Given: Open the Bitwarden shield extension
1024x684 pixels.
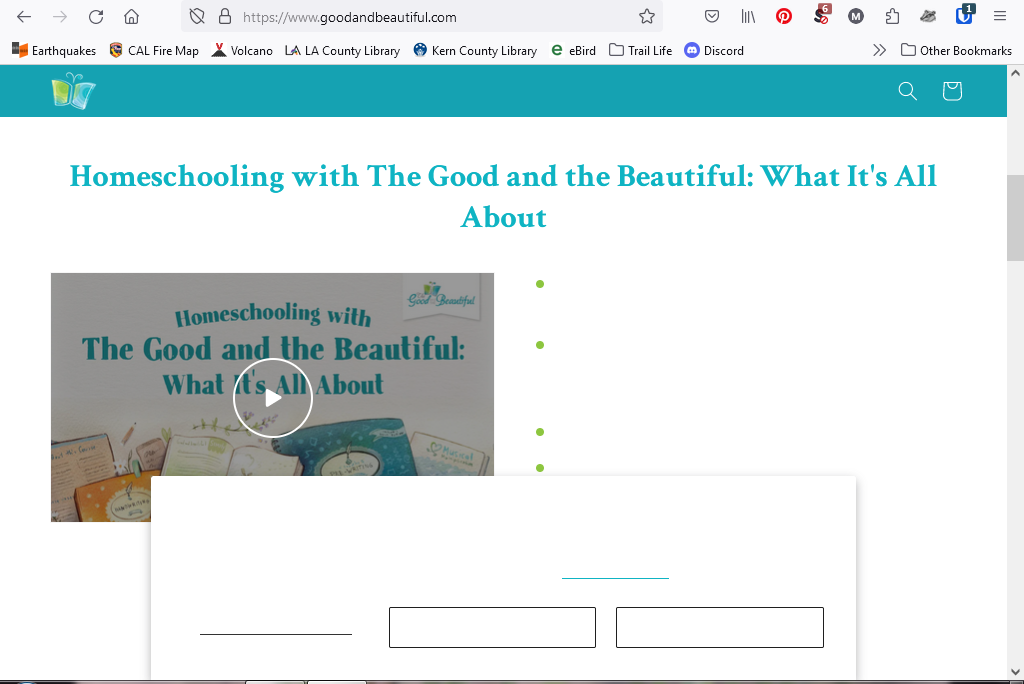Looking at the screenshot, I should click(x=965, y=16).
